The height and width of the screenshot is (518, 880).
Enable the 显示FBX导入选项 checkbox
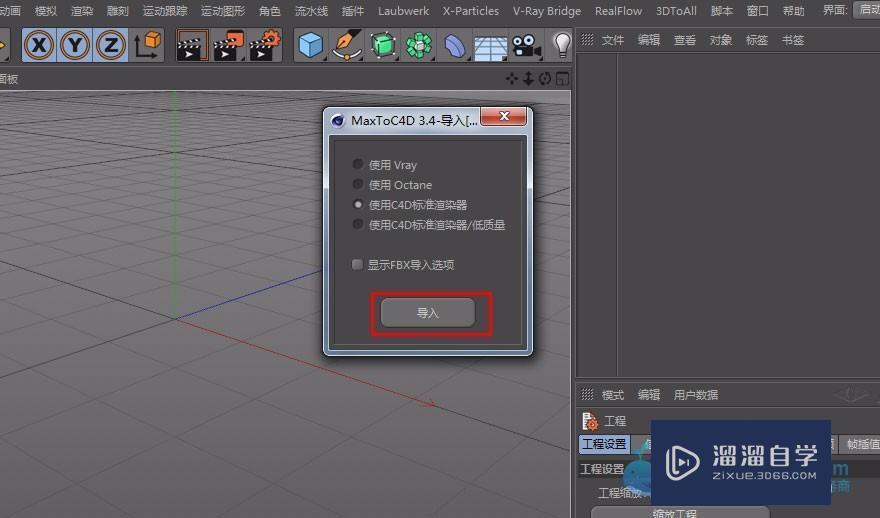coord(357,264)
